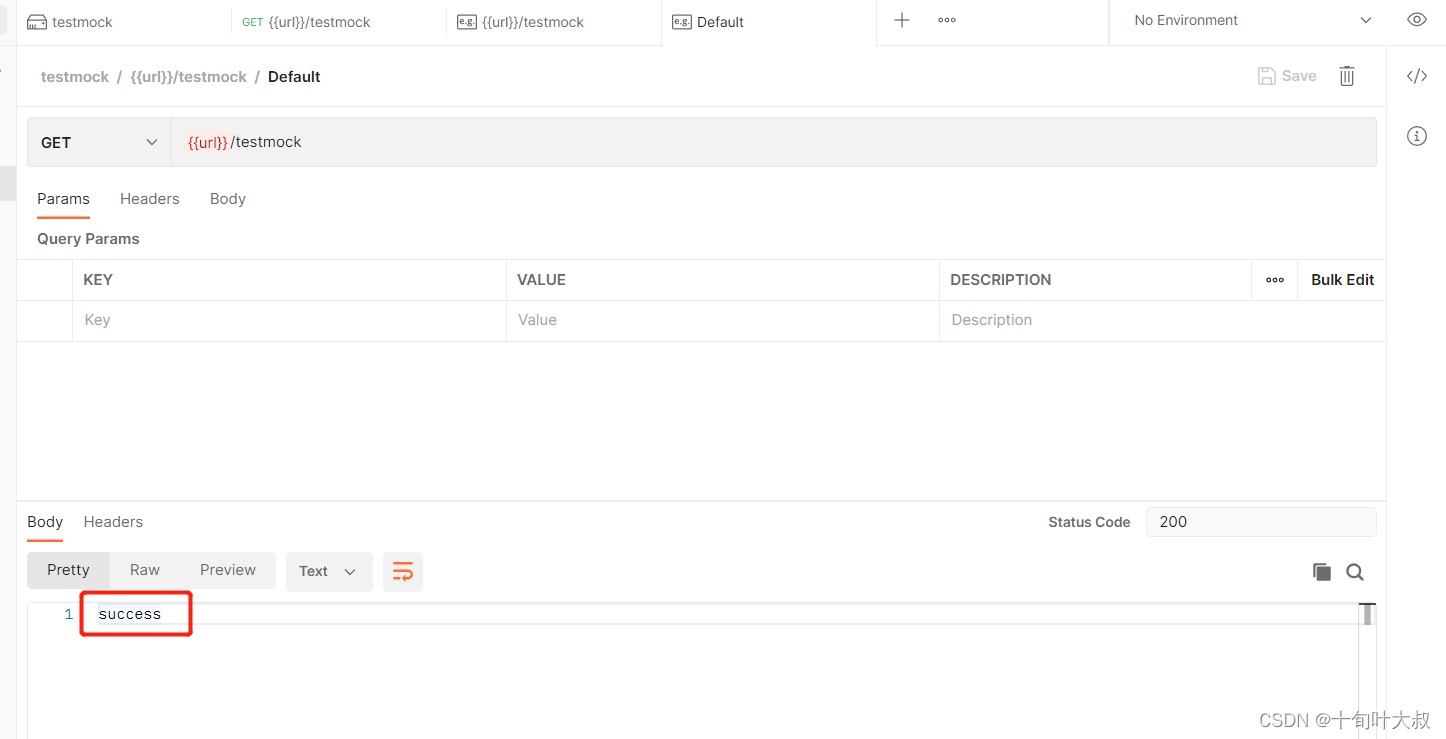Click the Save button
This screenshot has width=1446, height=739.
1287,76
